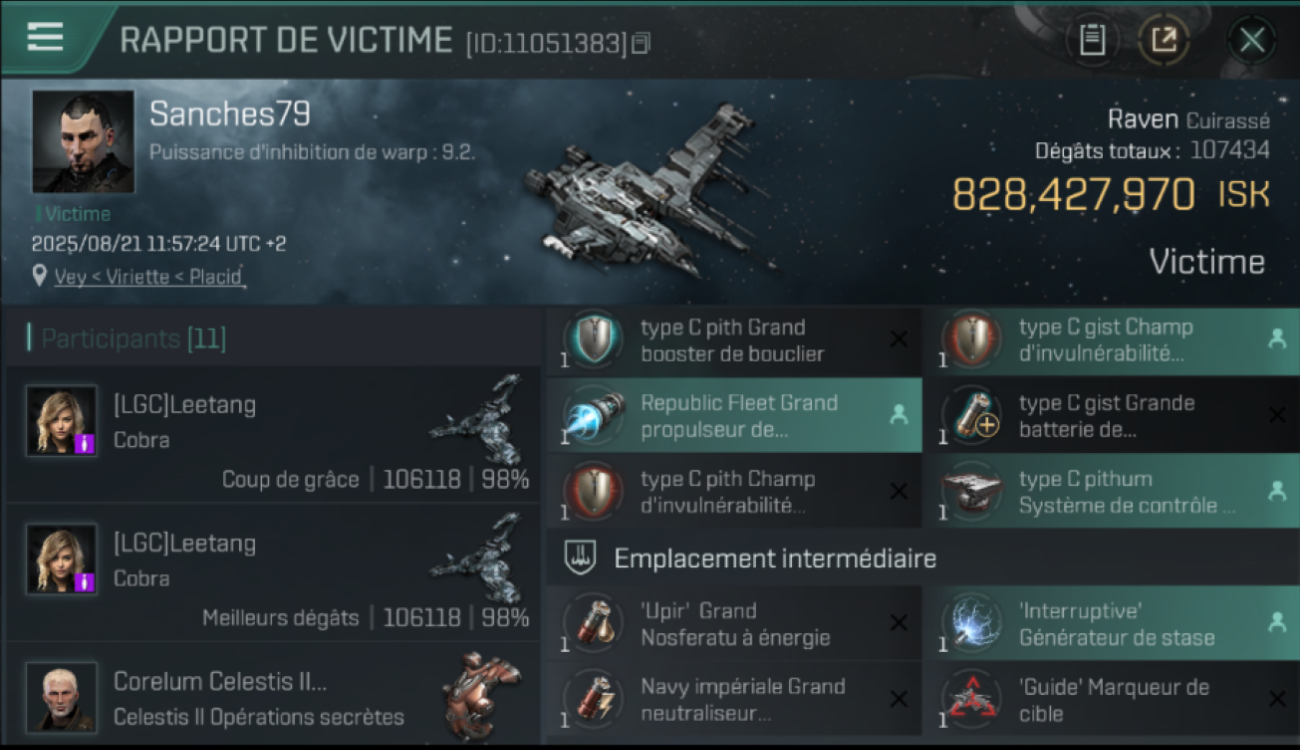Image resolution: width=1300 pixels, height=750 pixels.
Task: Click person marker on 'Interruptive' Générateur de stase
Action: 1277,622
